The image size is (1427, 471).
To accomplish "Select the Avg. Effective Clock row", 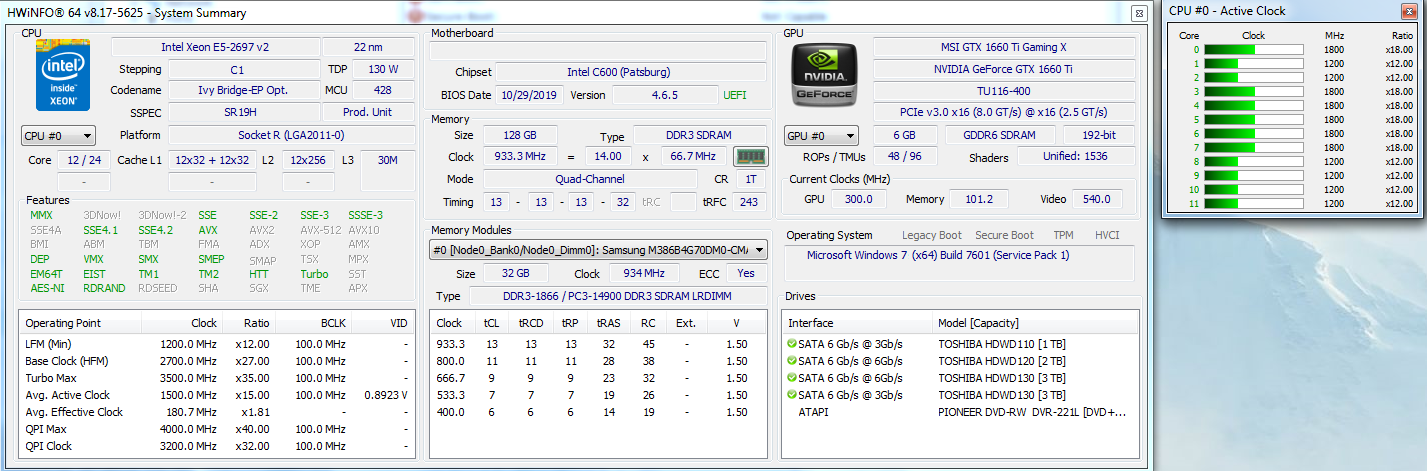I will coord(217,412).
